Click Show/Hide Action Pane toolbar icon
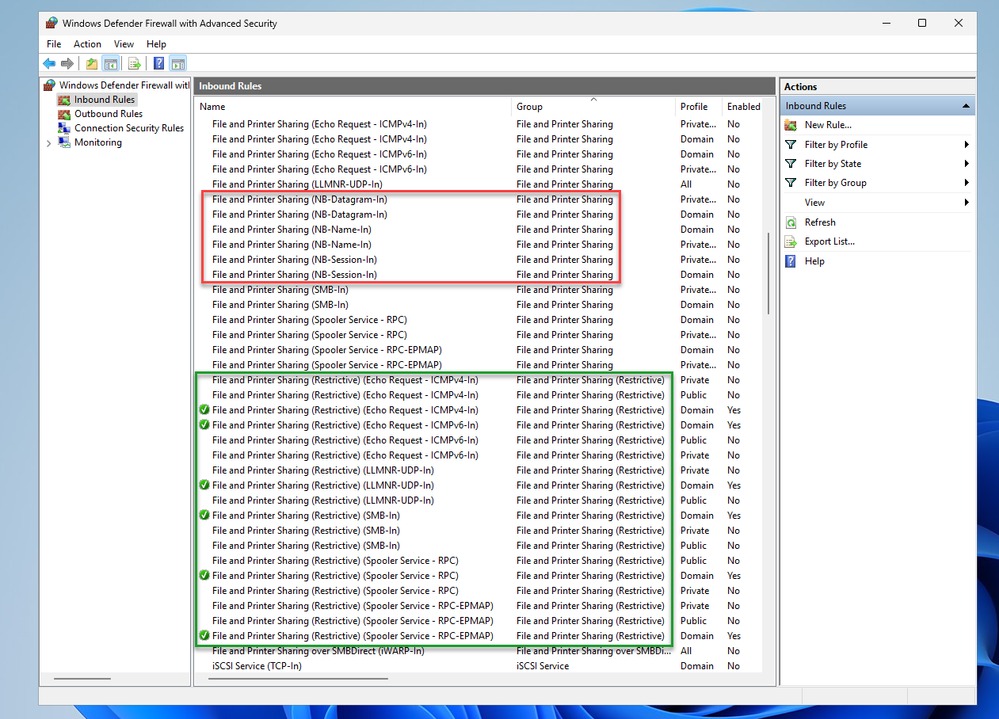This screenshot has height=719, width=999. [x=178, y=64]
